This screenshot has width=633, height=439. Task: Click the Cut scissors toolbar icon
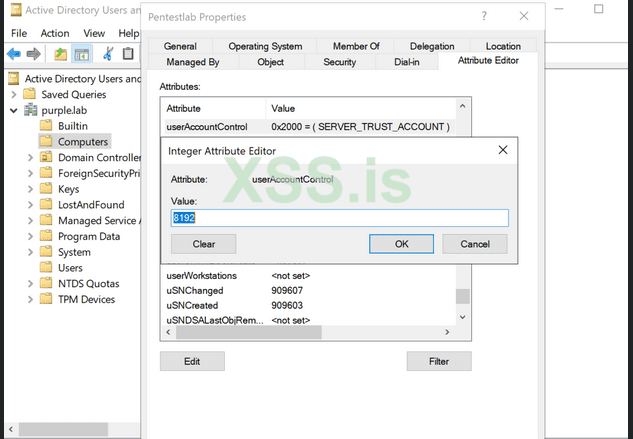[107, 54]
